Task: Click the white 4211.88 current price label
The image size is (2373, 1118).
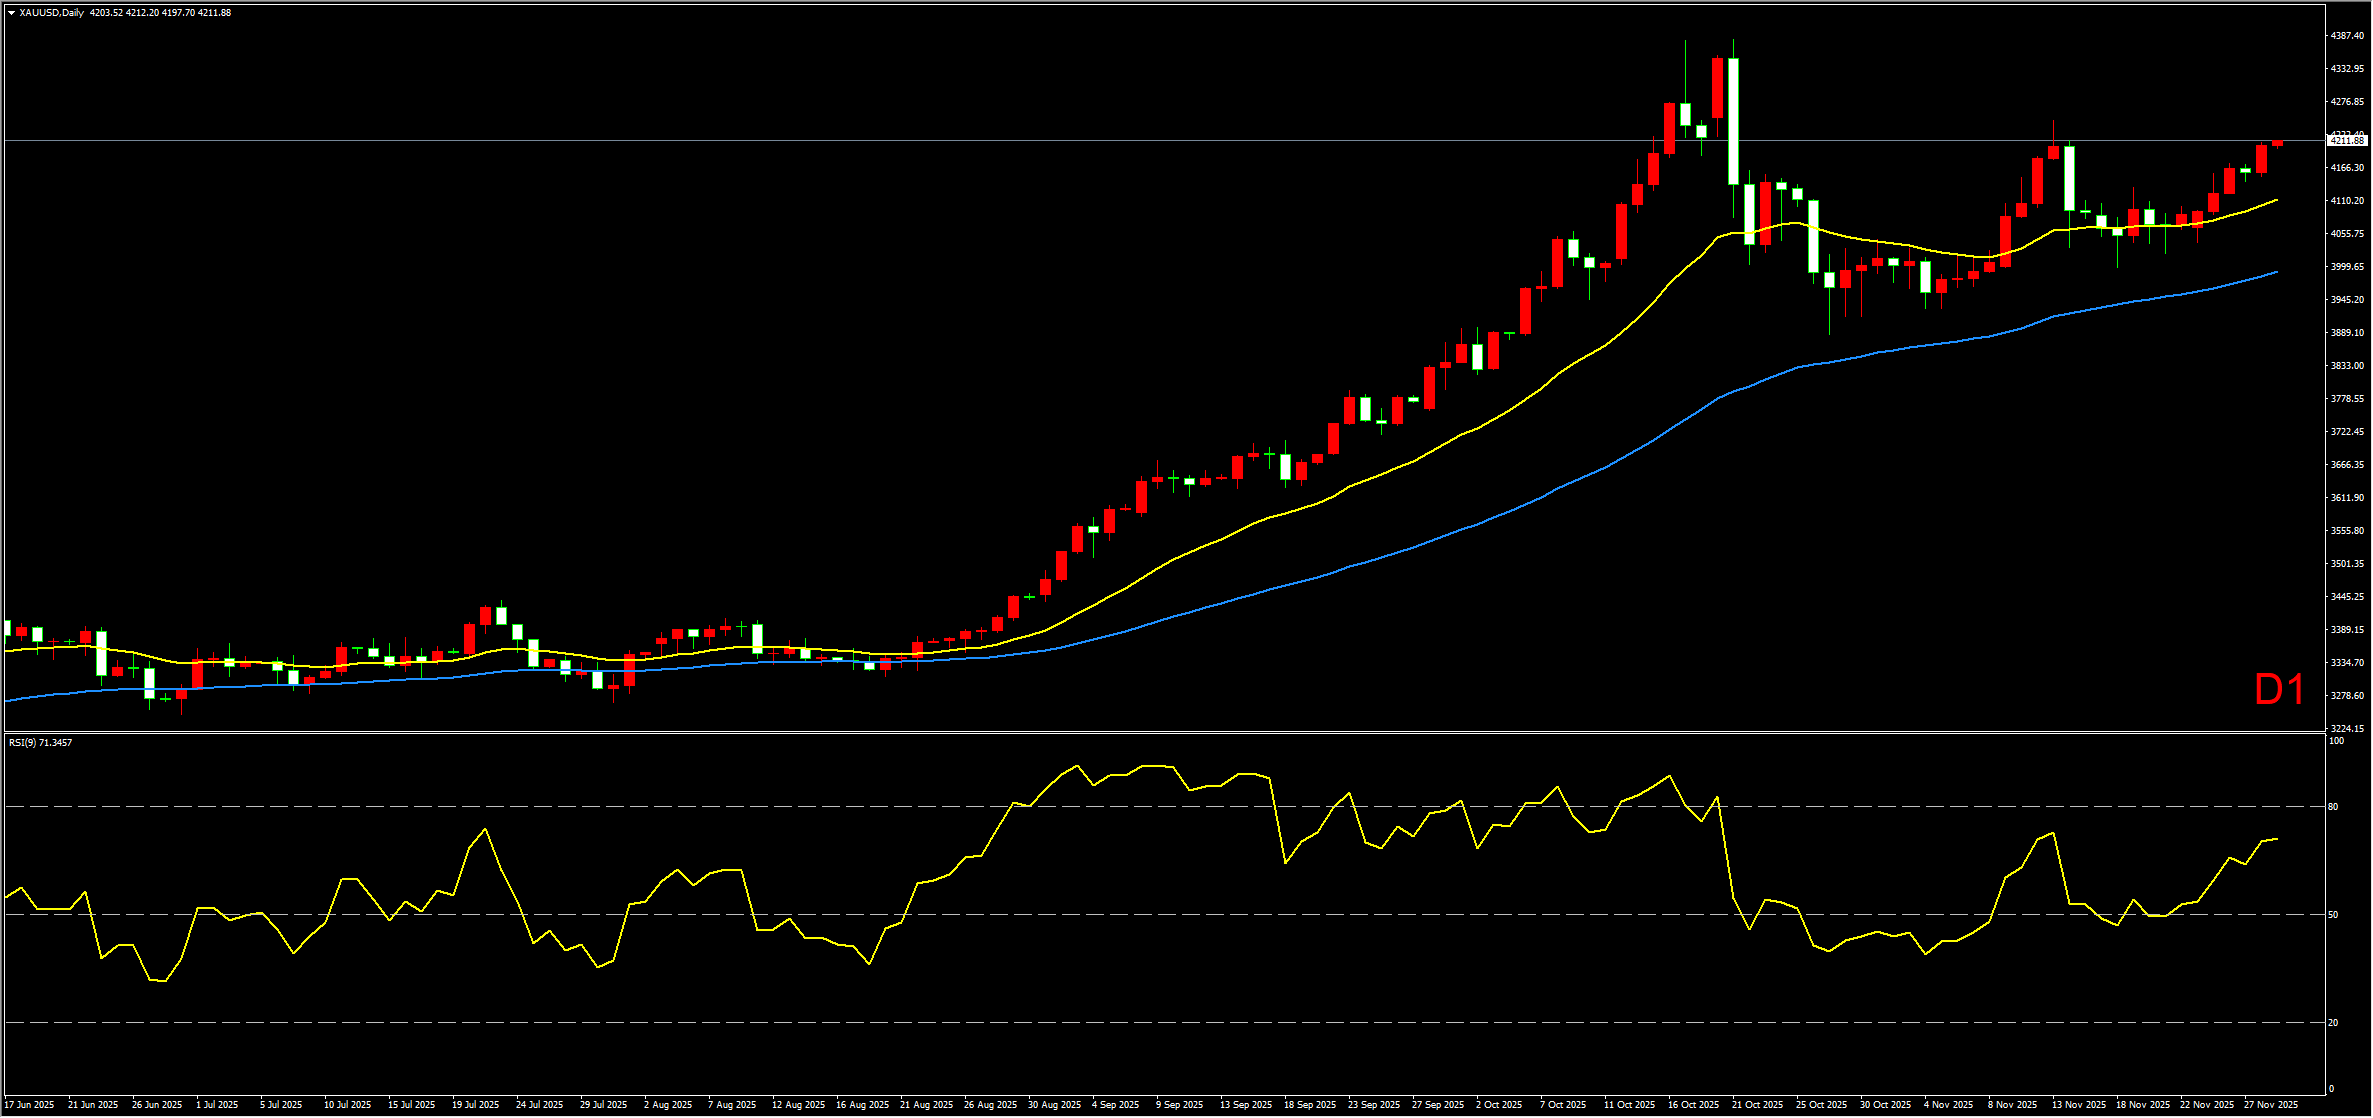Action: (2347, 141)
